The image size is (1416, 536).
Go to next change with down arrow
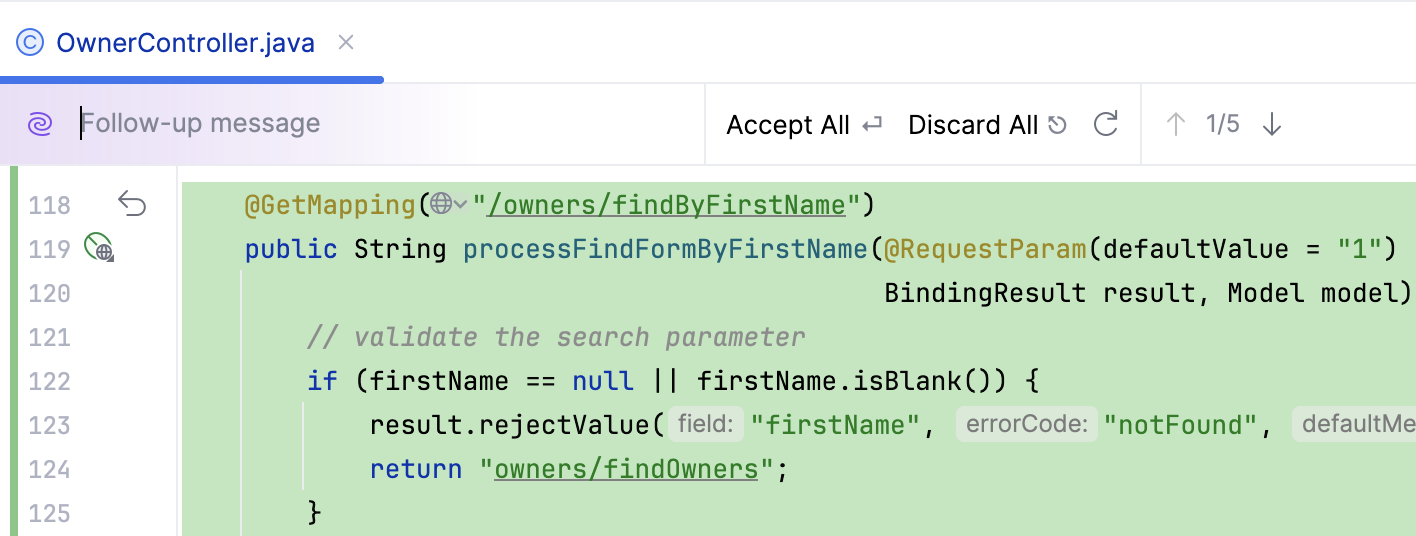pyautogui.click(x=1272, y=125)
